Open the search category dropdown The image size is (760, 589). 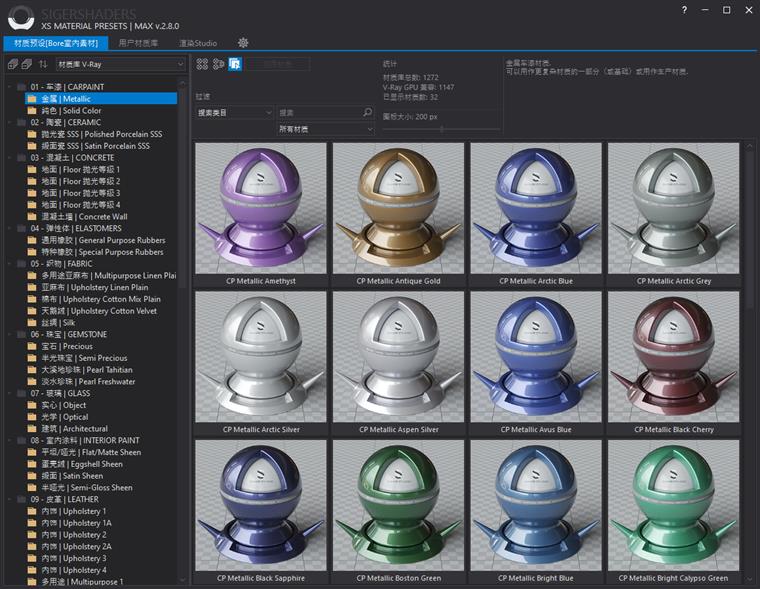click(x=235, y=112)
